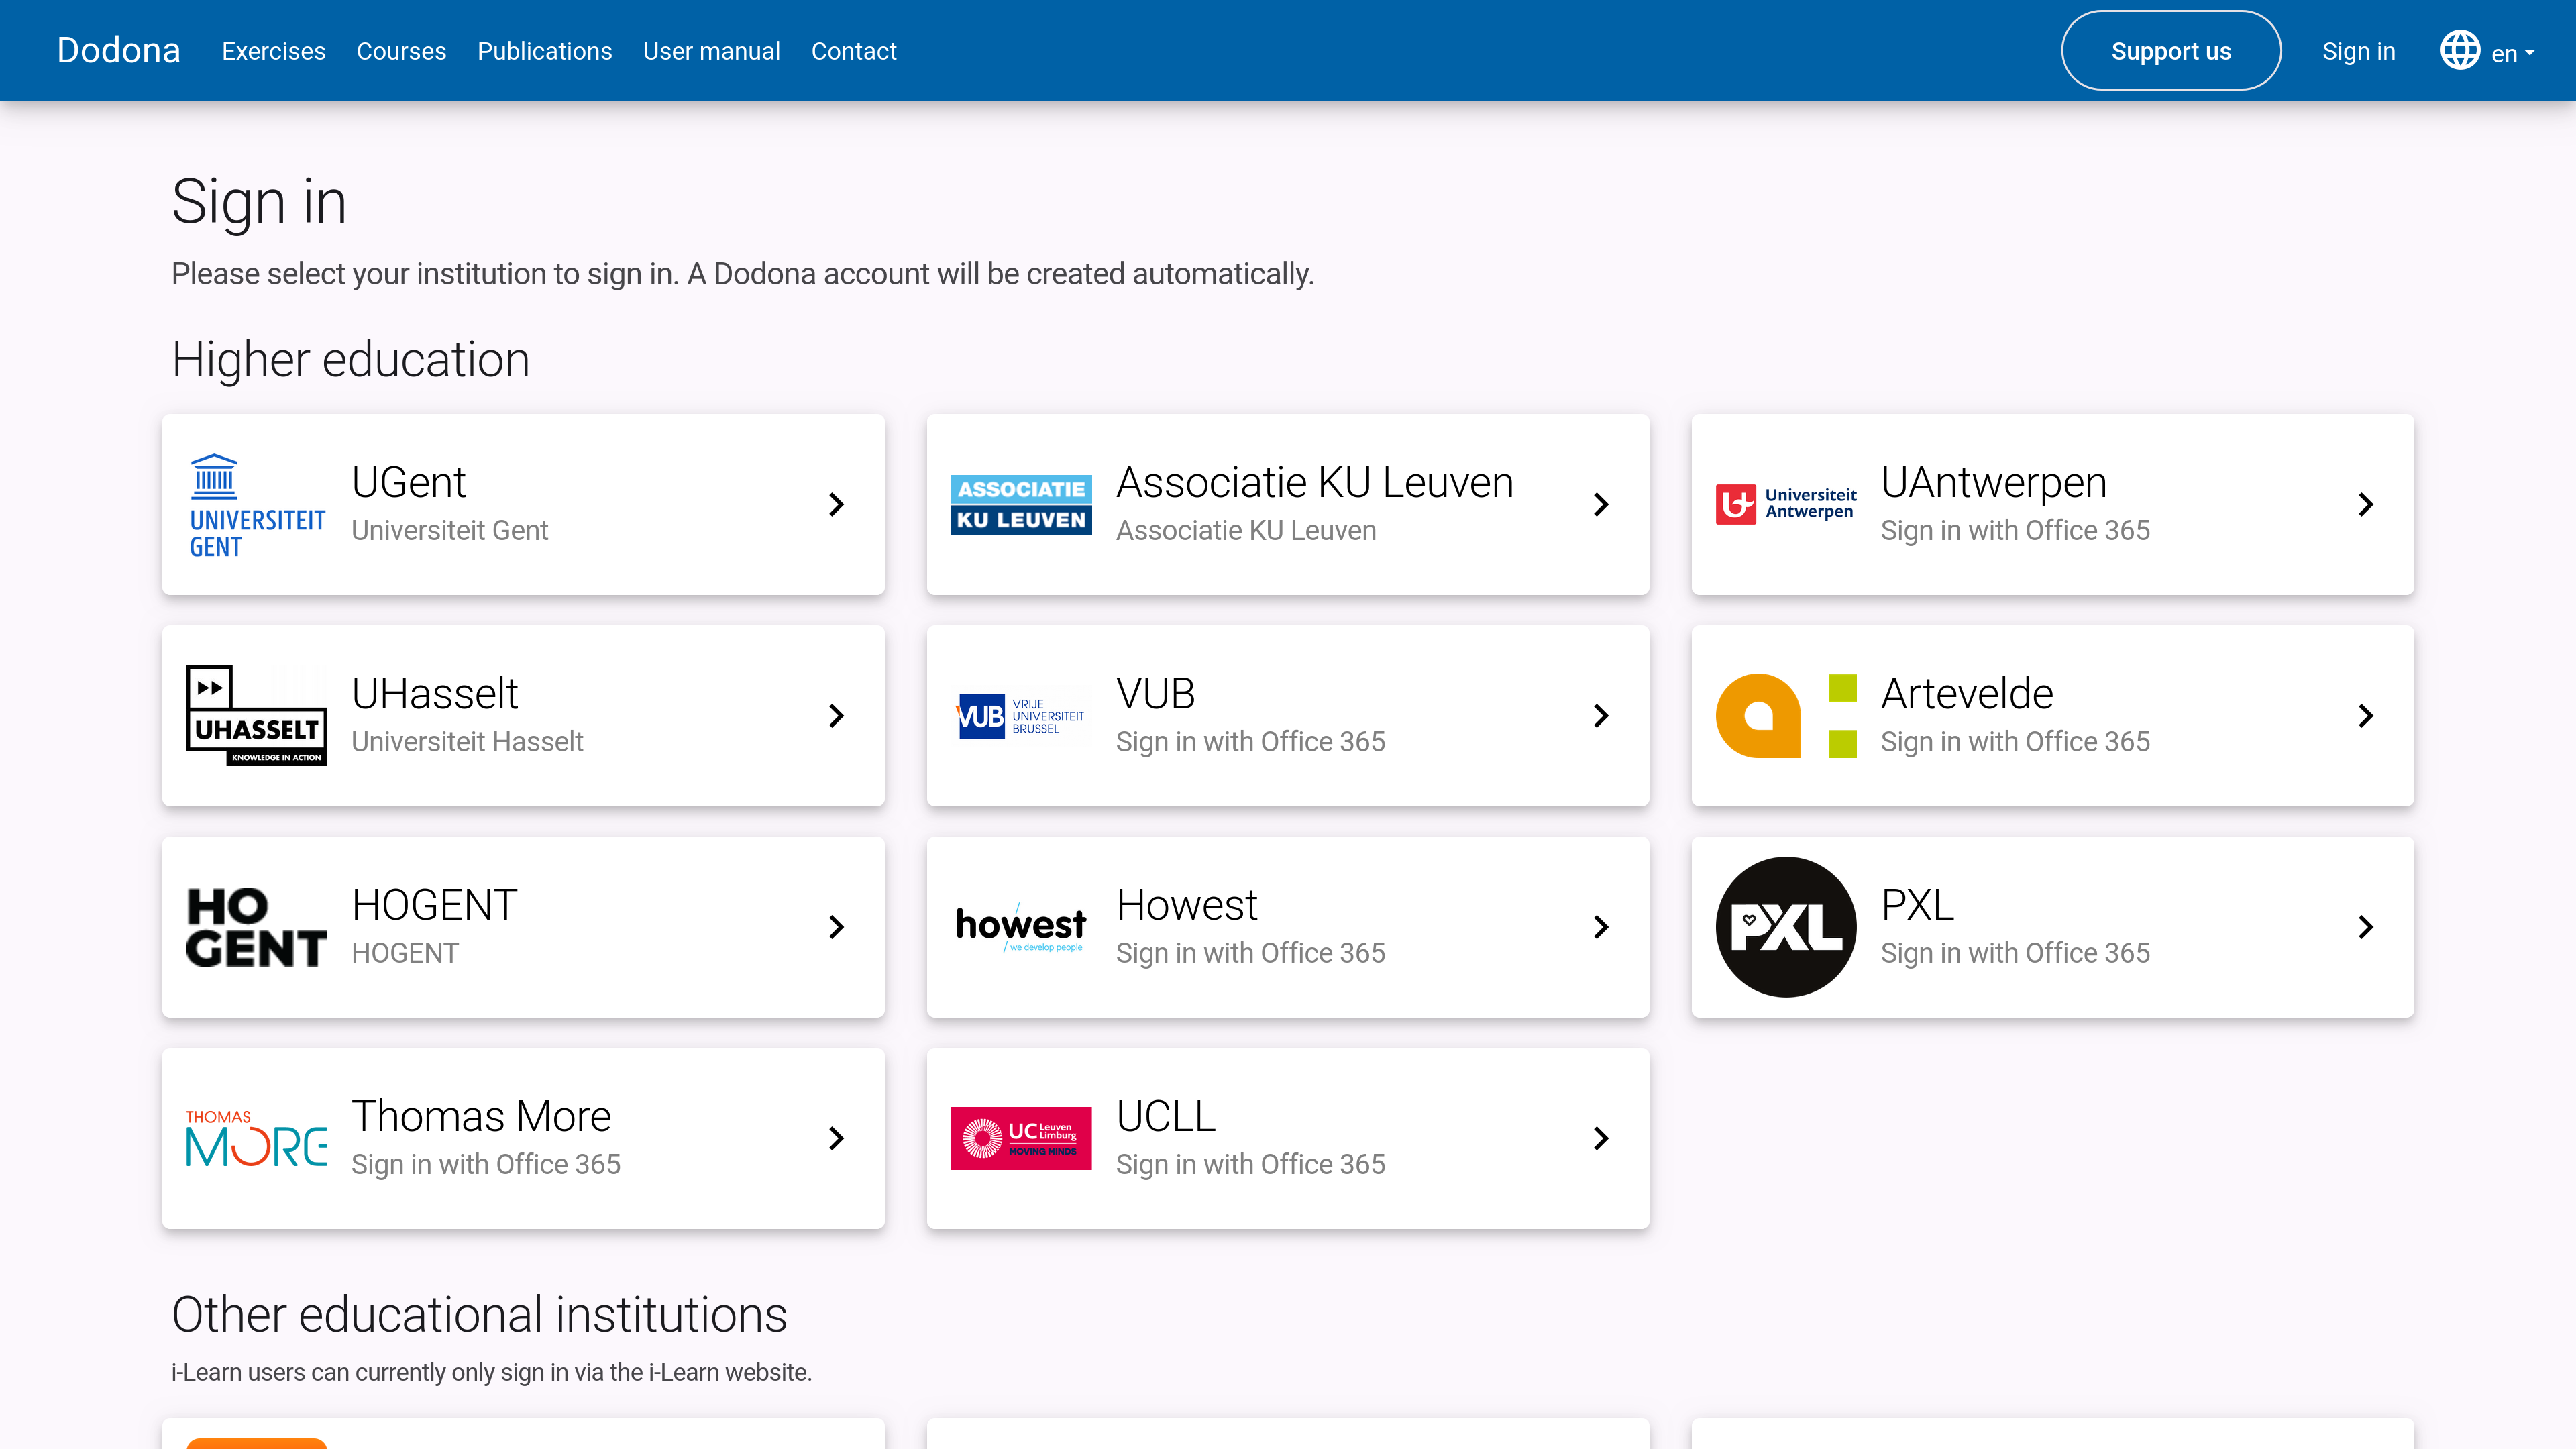Click the chevron on the UGent card

click(x=837, y=505)
